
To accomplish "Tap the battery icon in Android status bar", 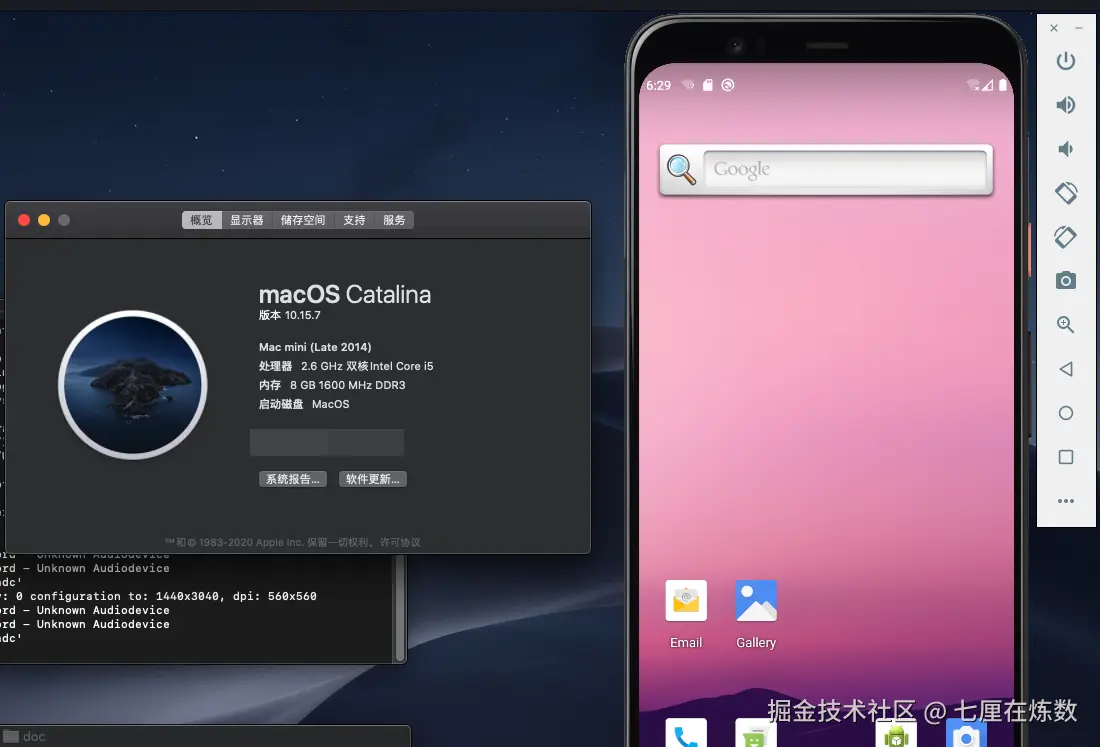I will click(1003, 85).
